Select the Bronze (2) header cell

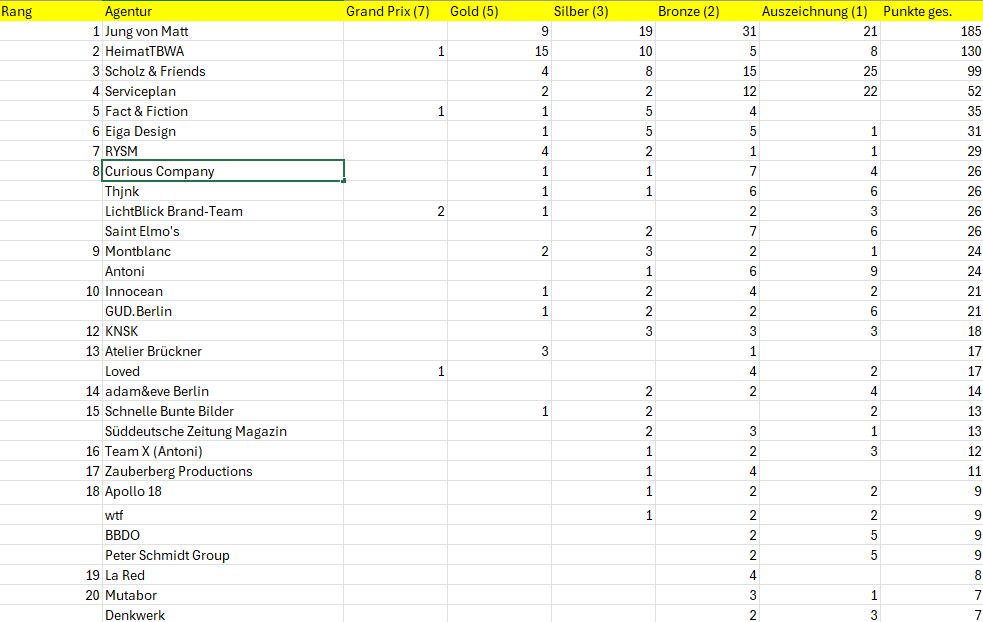[707, 11]
